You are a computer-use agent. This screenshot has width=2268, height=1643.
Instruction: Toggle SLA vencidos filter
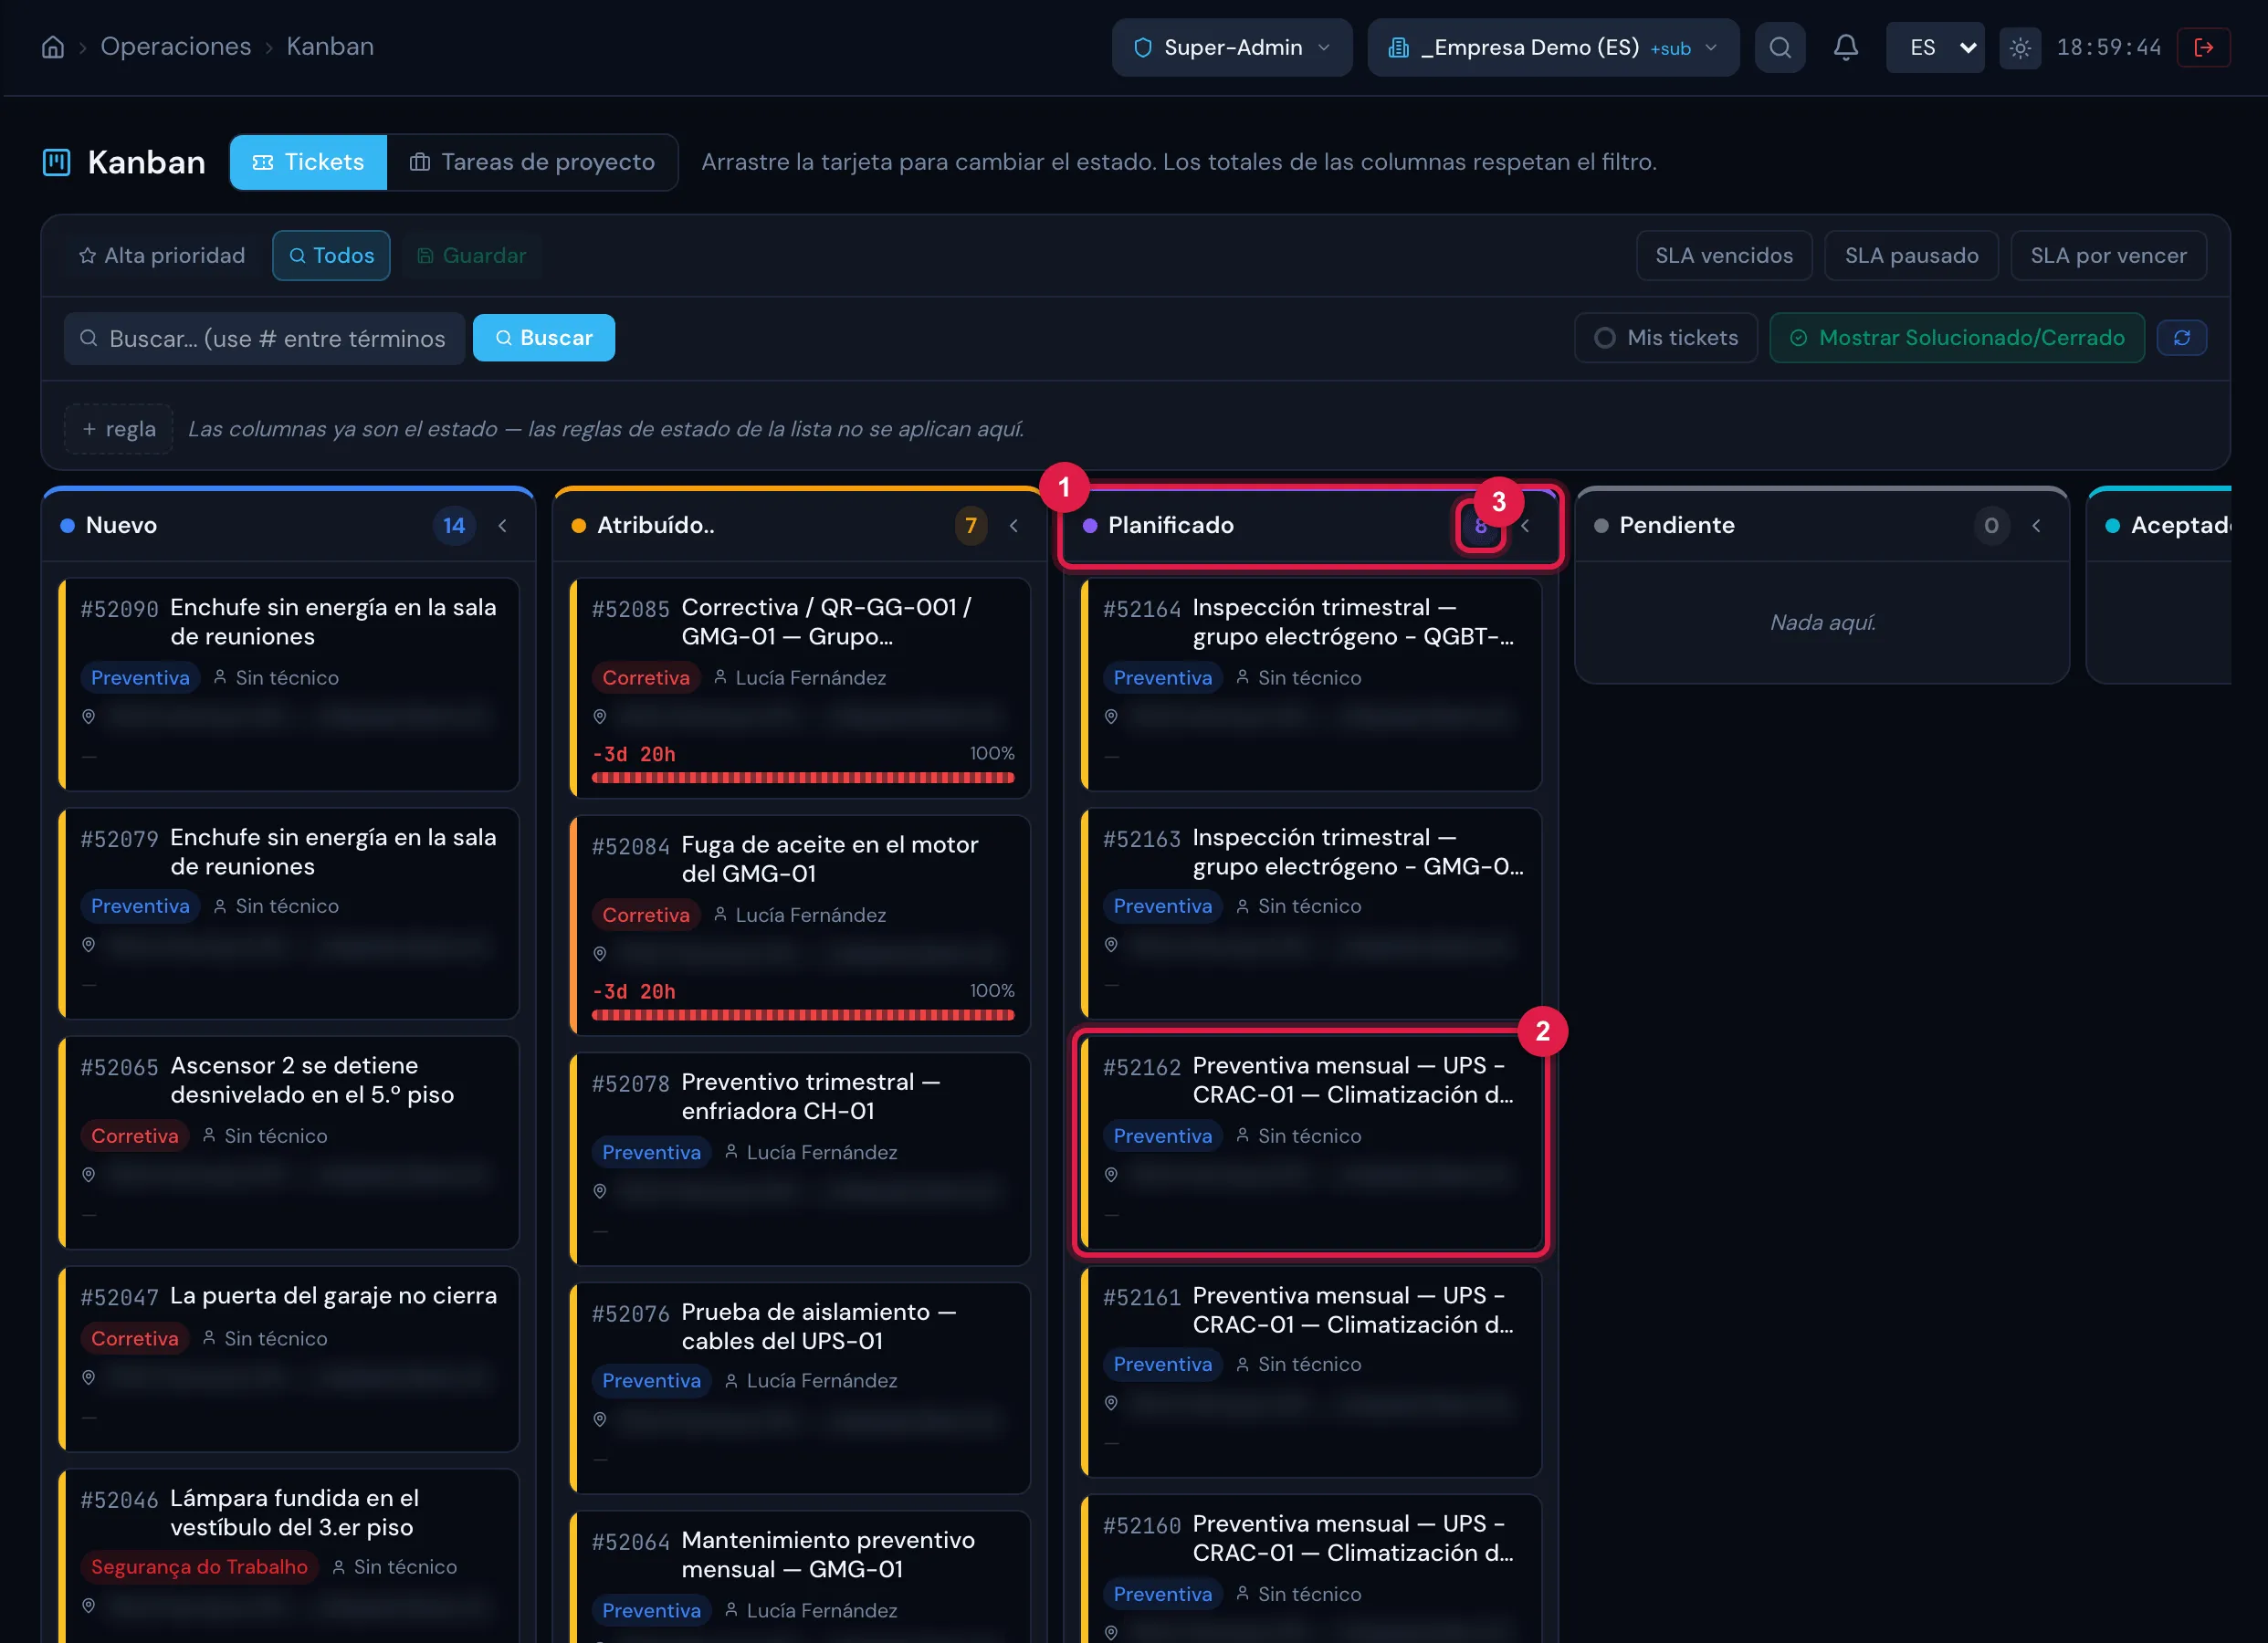[x=1724, y=256]
